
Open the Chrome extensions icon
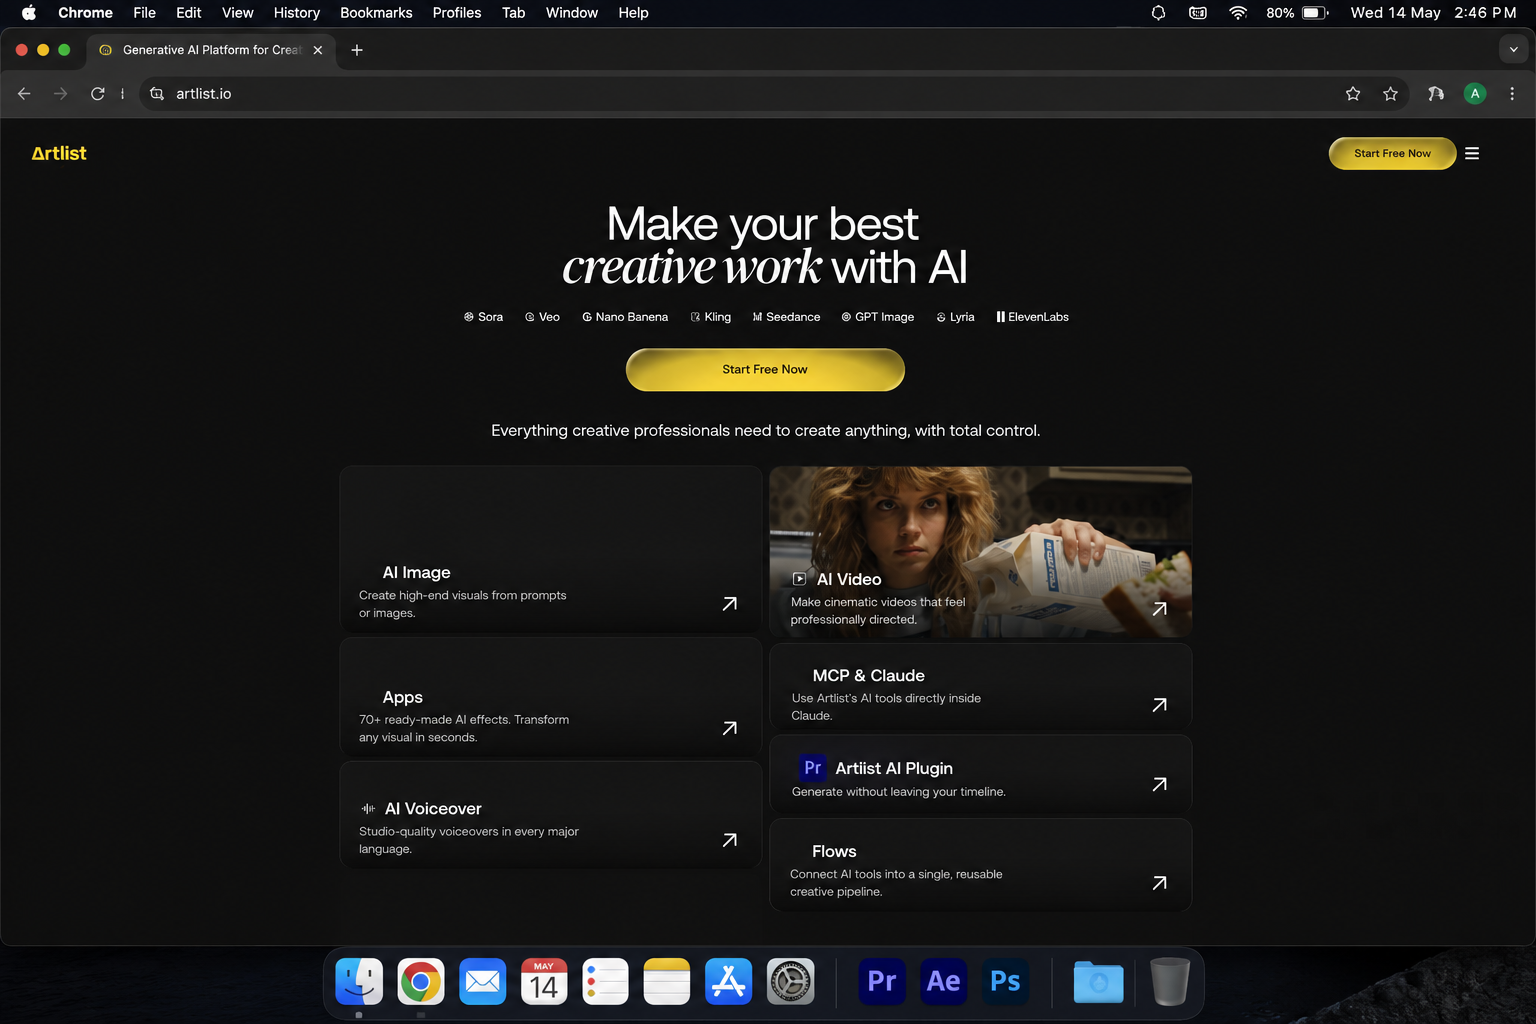1436,94
